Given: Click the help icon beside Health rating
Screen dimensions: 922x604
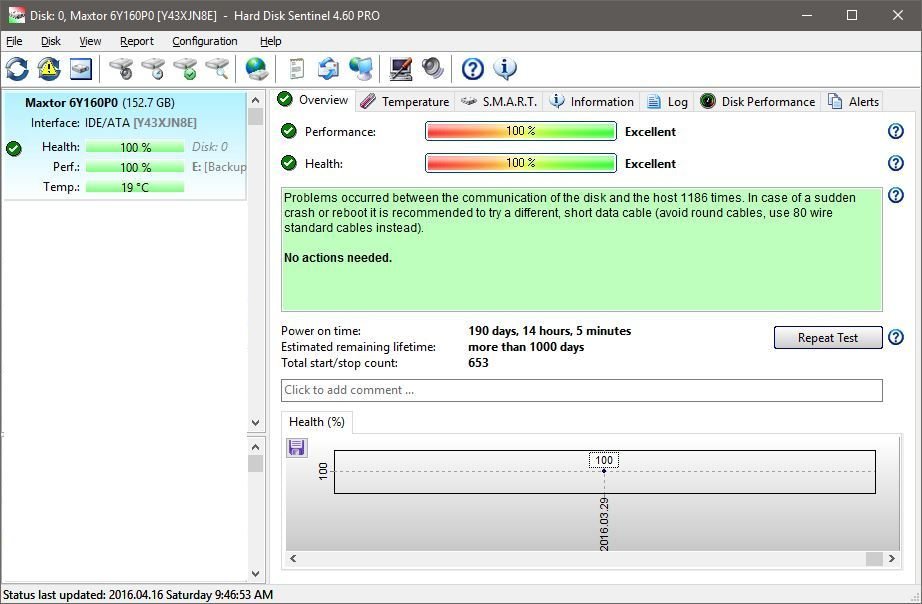Looking at the screenshot, I should point(896,163).
